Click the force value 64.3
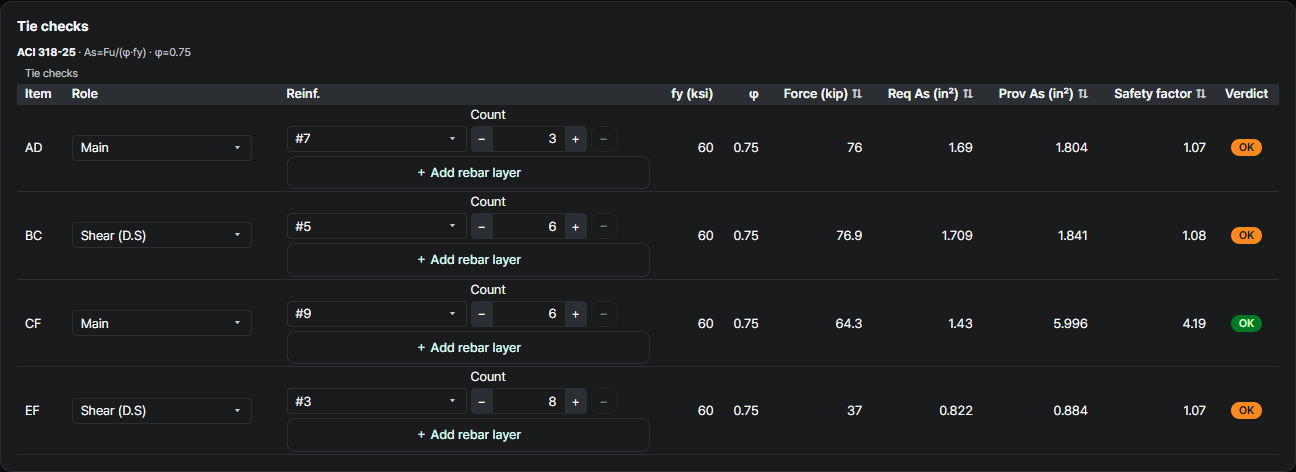Viewport: 1296px width, 472px height. pos(849,323)
